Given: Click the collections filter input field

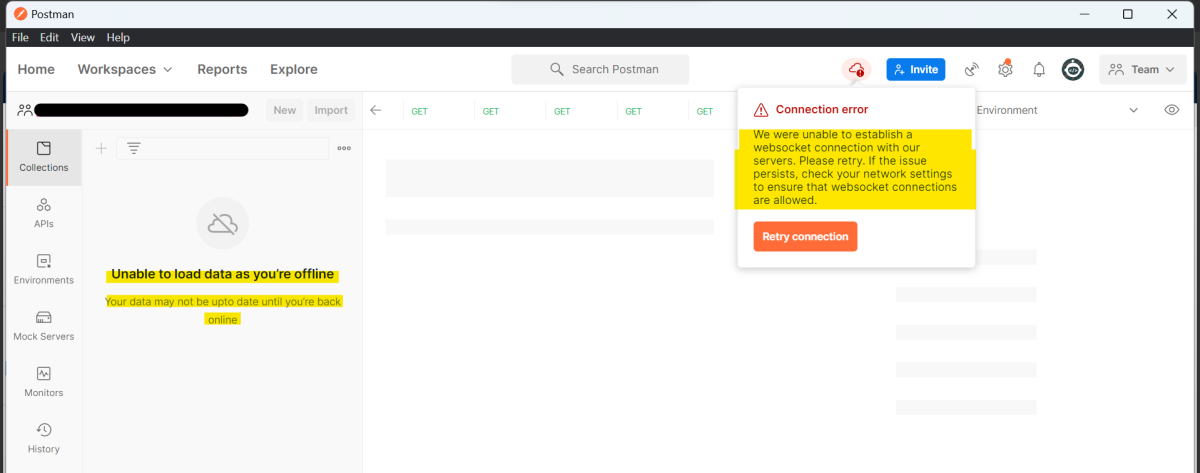Looking at the screenshot, I should [223, 148].
